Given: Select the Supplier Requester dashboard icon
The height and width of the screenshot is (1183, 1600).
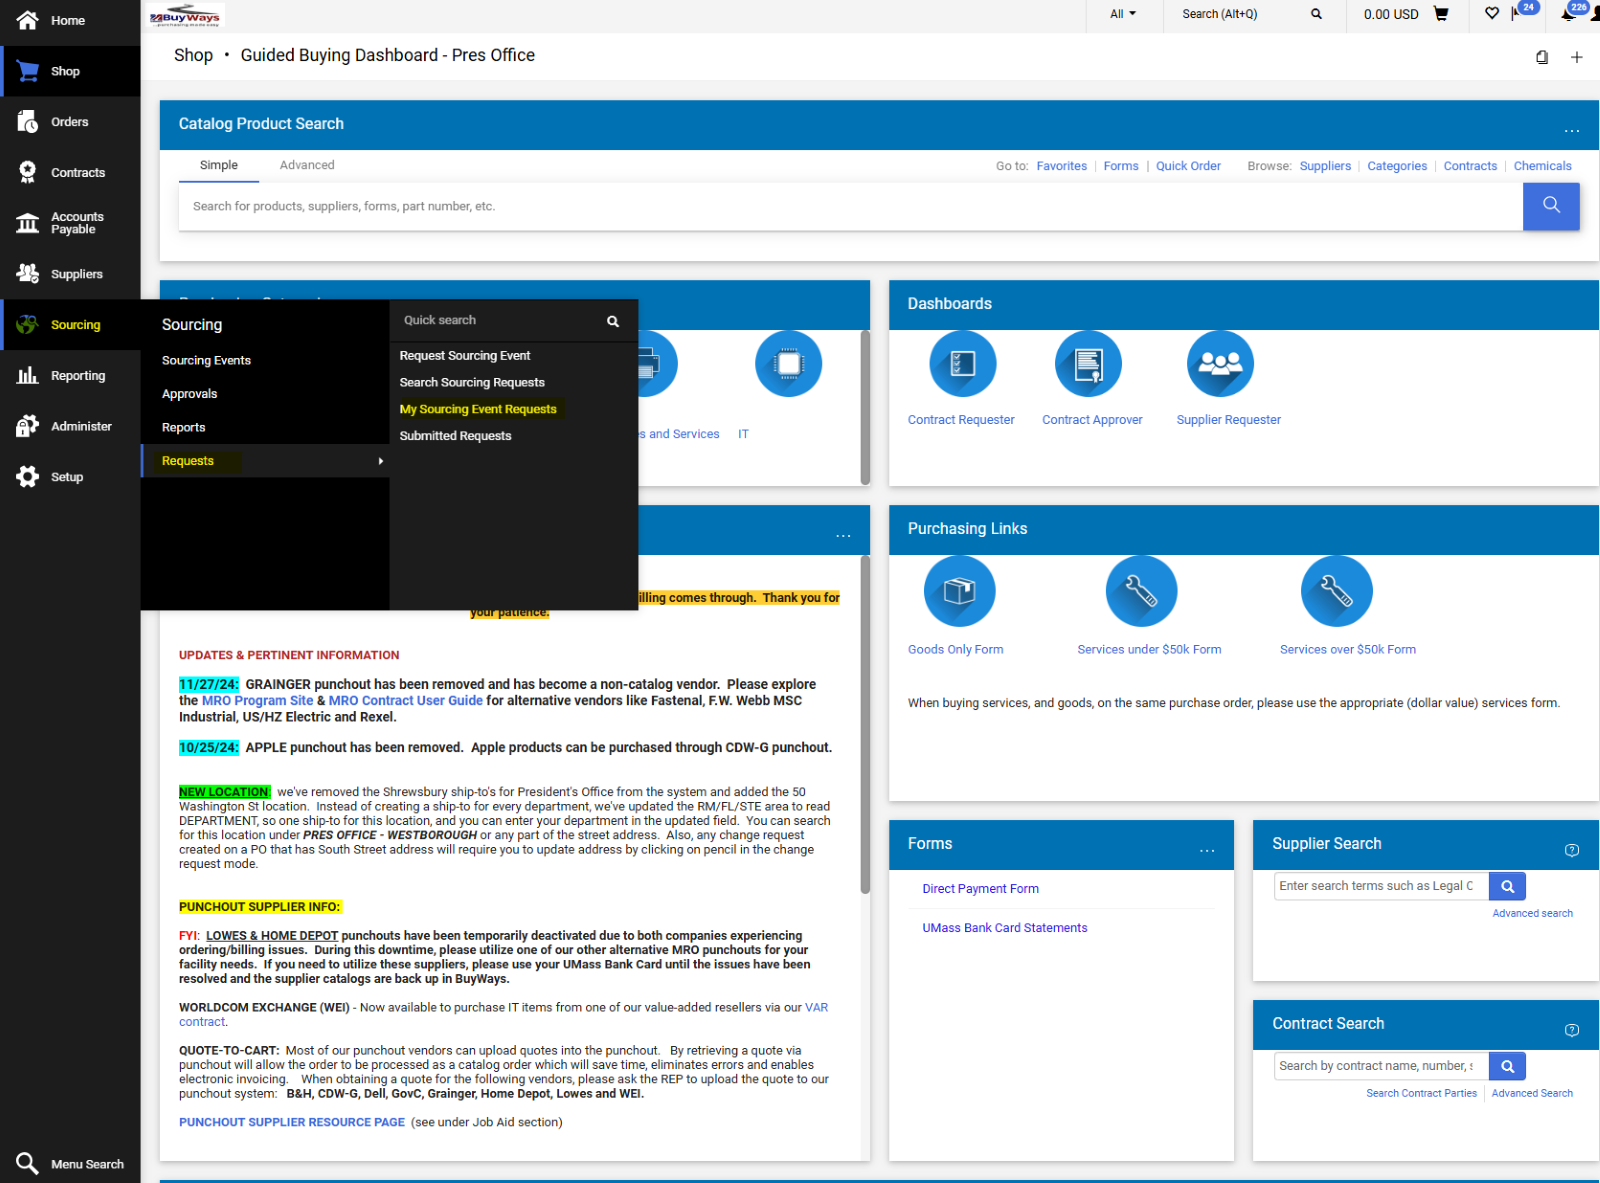Looking at the screenshot, I should (x=1220, y=363).
